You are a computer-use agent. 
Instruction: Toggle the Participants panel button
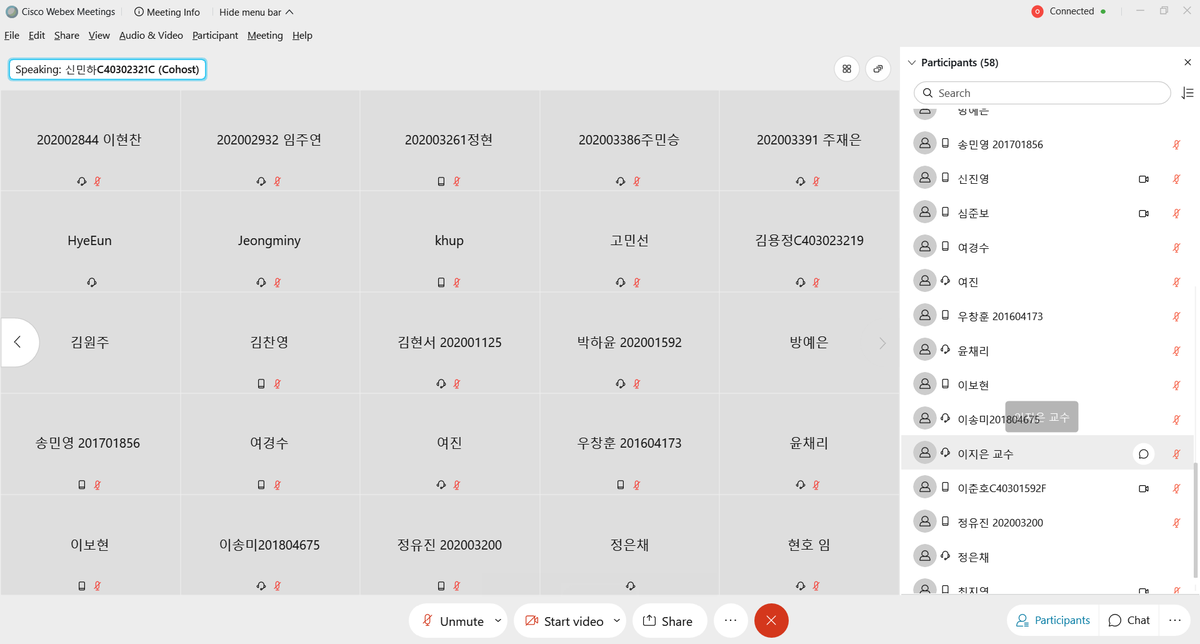coord(1053,620)
